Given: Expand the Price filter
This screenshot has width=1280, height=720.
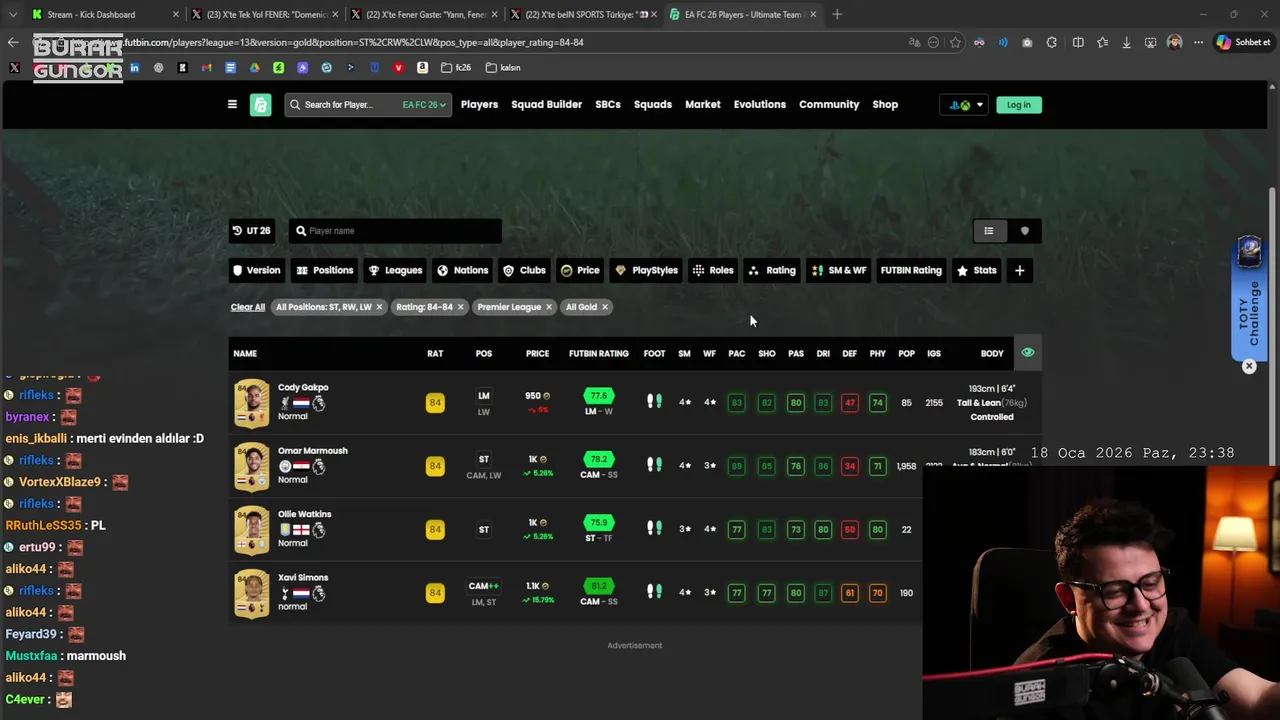Looking at the screenshot, I should click(580, 270).
